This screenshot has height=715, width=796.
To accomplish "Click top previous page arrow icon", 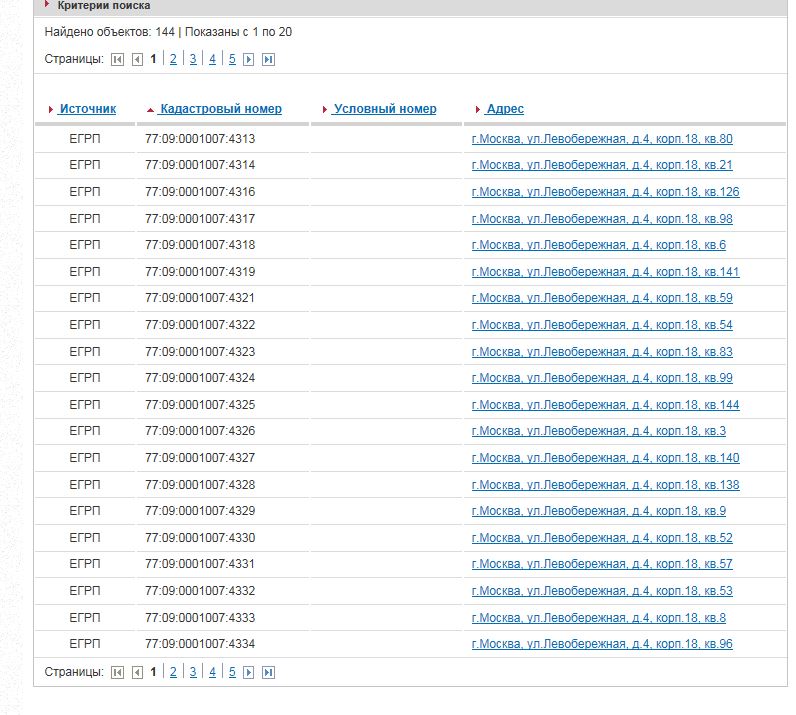I will click(137, 60).
